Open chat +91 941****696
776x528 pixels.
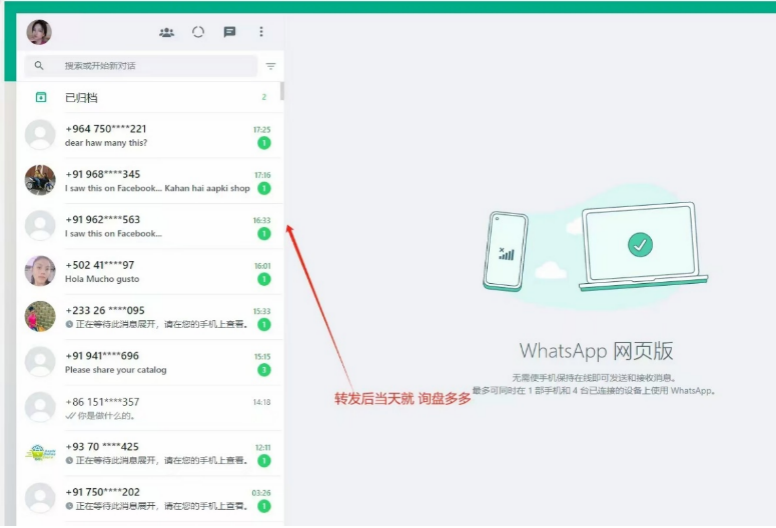point(150,362)
